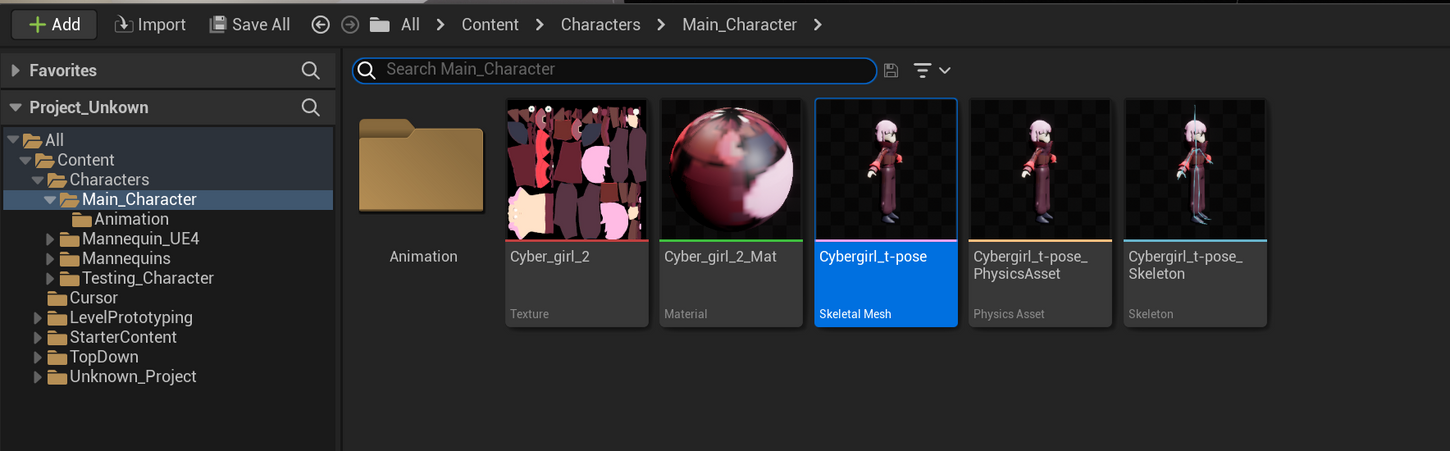This screenshot has height=451, width=1450.
Task: Click the forward navigation arrow icon
Action: pos(350,25)
